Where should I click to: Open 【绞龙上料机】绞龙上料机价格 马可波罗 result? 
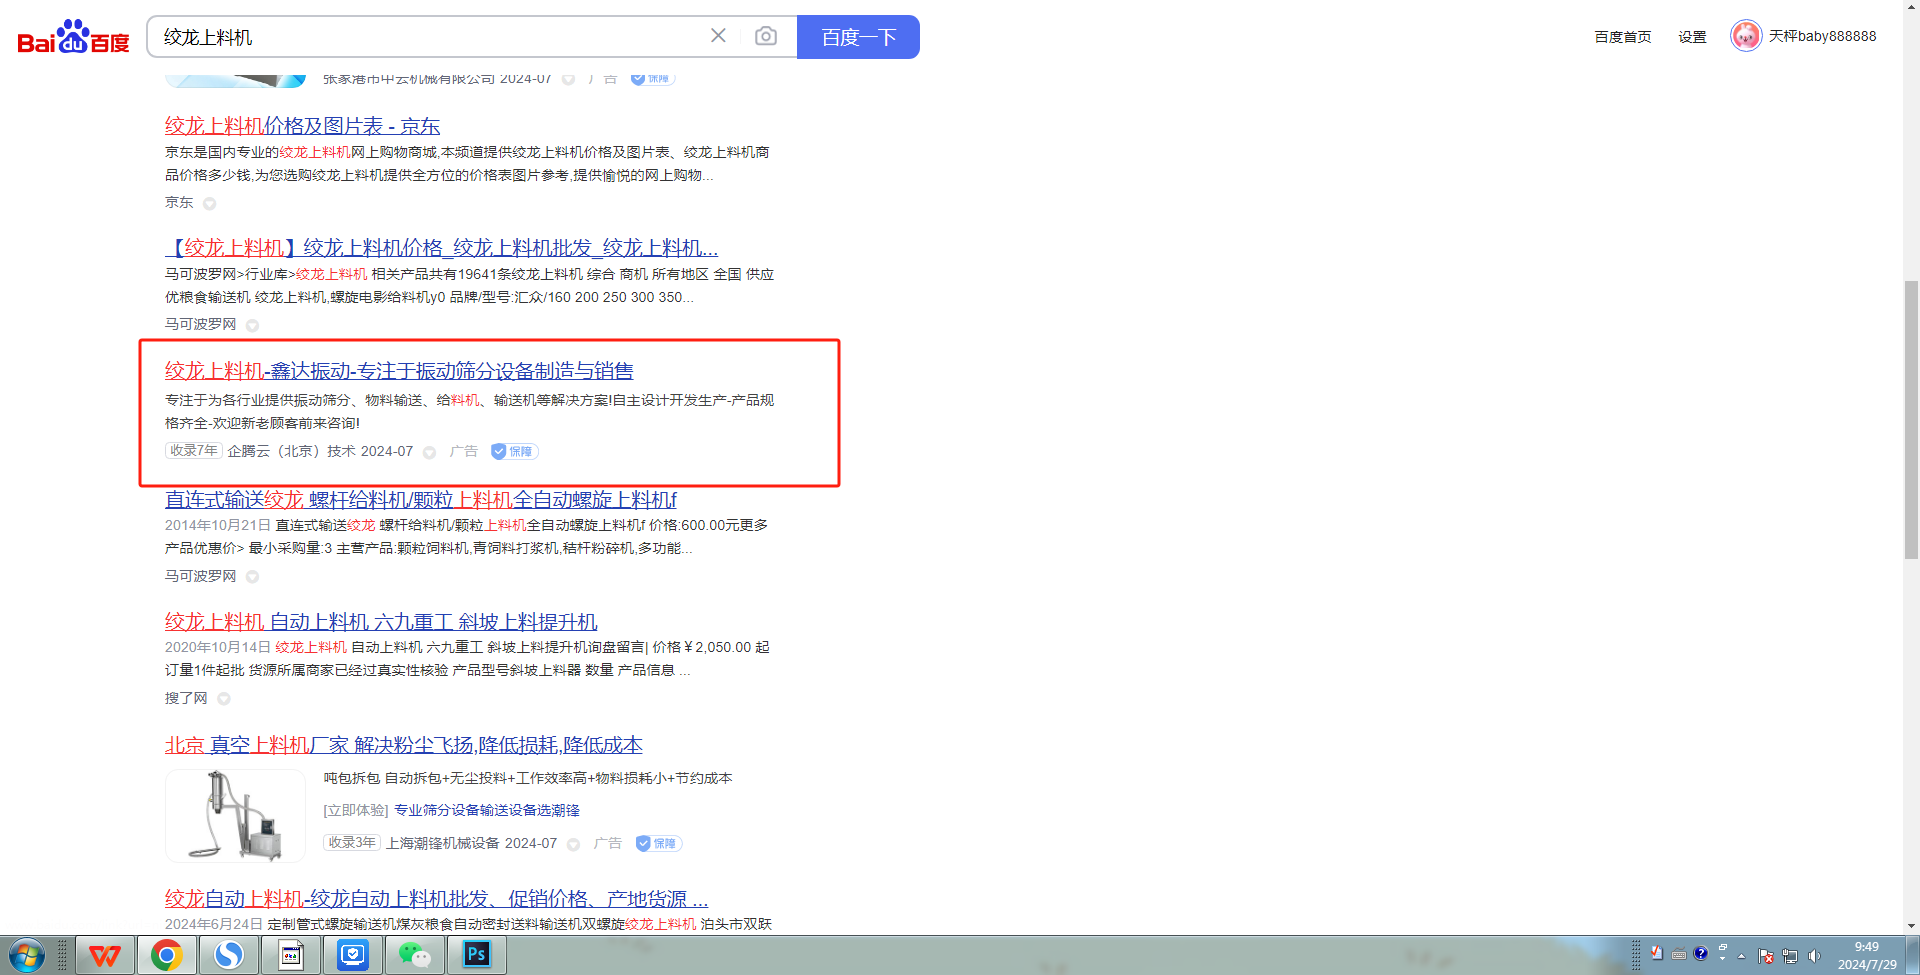[441, 248]
